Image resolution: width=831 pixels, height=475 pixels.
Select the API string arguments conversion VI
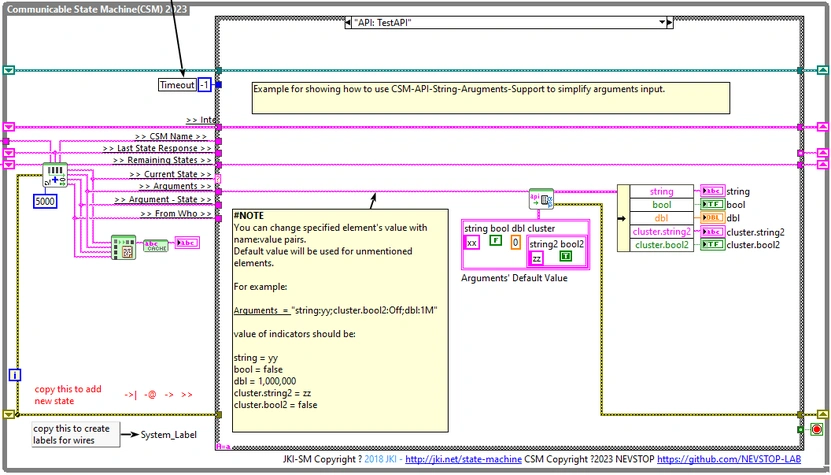pos(541,200)
